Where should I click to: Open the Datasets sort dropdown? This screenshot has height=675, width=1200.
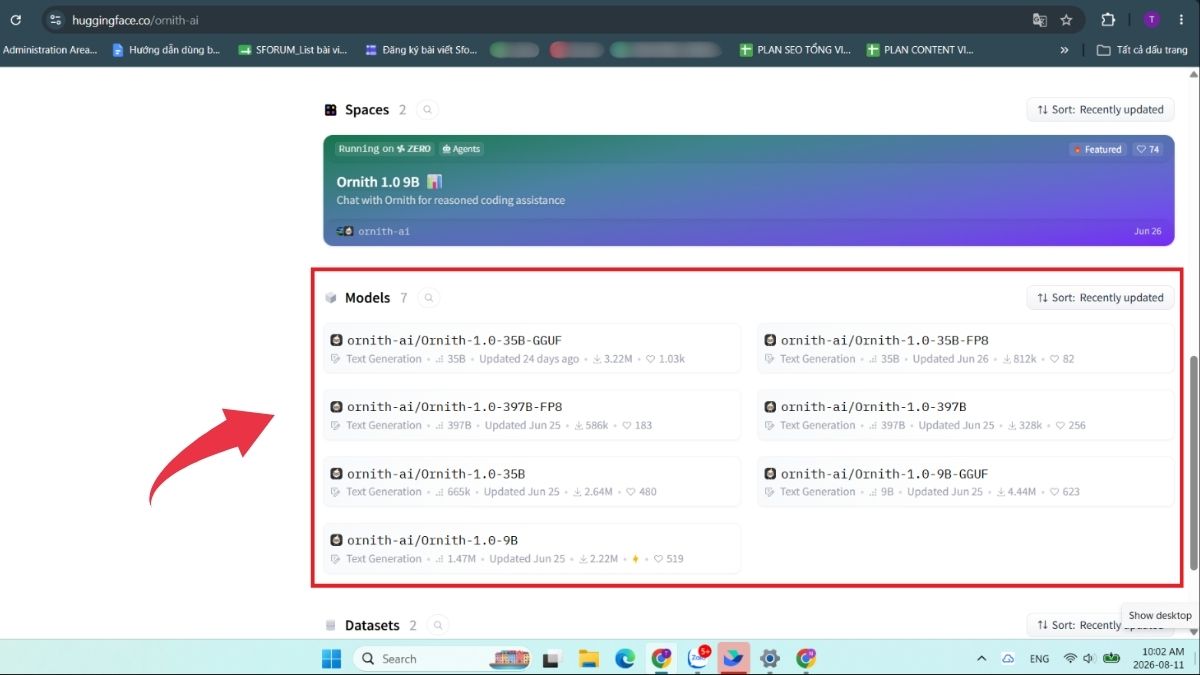click(1100, 625)
